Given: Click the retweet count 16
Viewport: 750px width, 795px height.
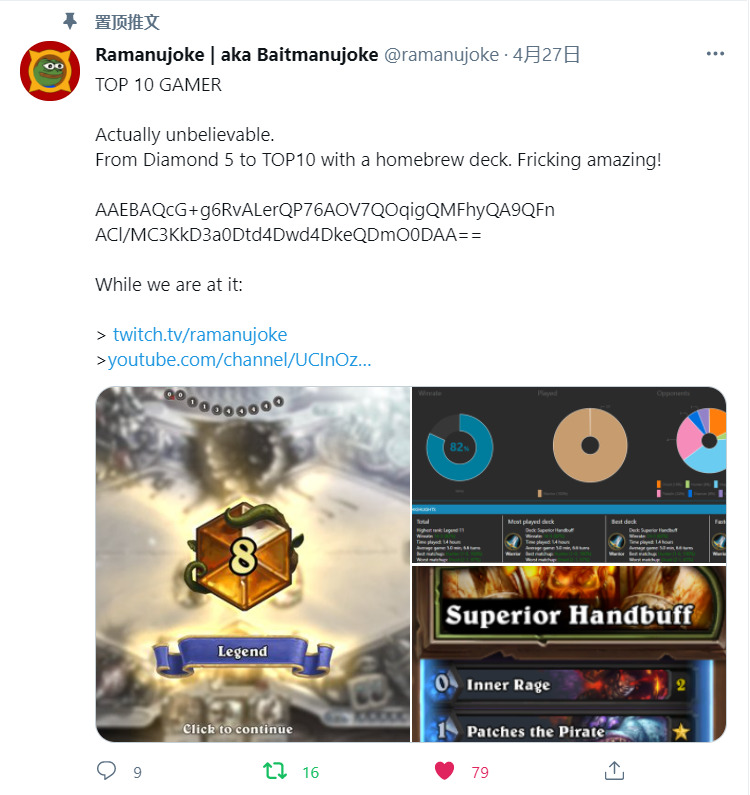Looking at the screenshot, I should [310, 773].
